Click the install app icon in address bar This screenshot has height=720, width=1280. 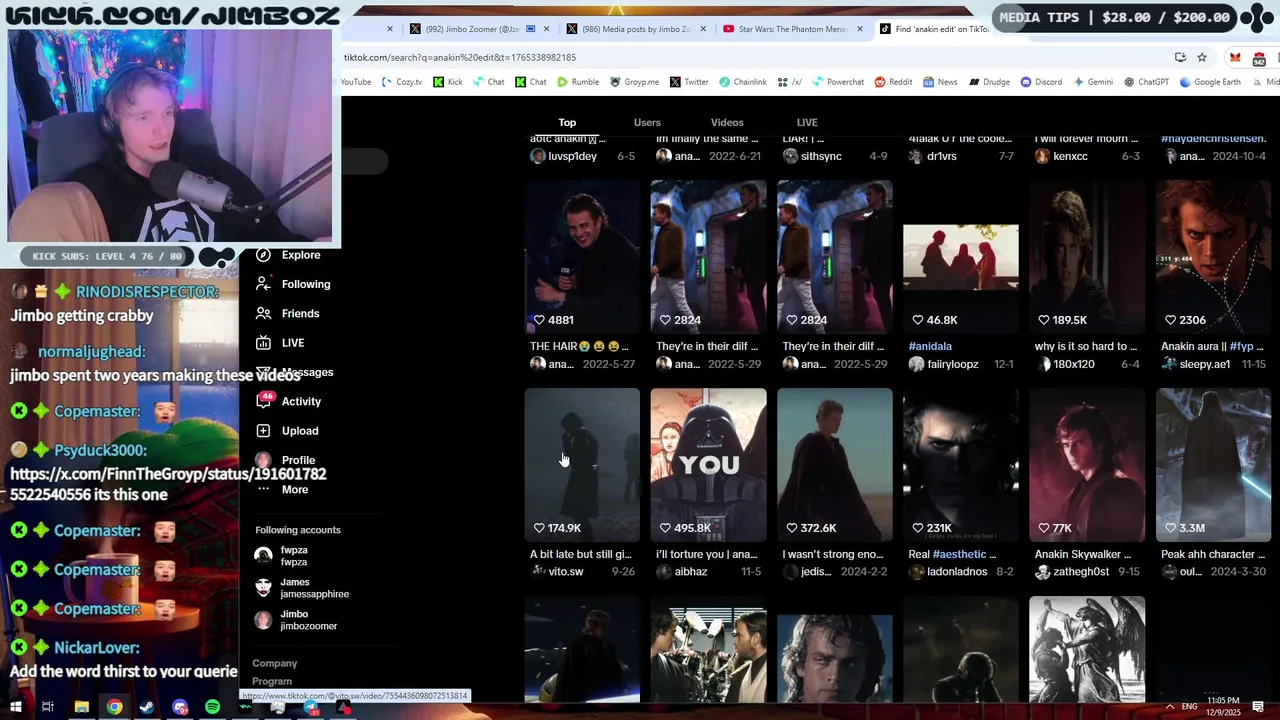click(1180, 57)
